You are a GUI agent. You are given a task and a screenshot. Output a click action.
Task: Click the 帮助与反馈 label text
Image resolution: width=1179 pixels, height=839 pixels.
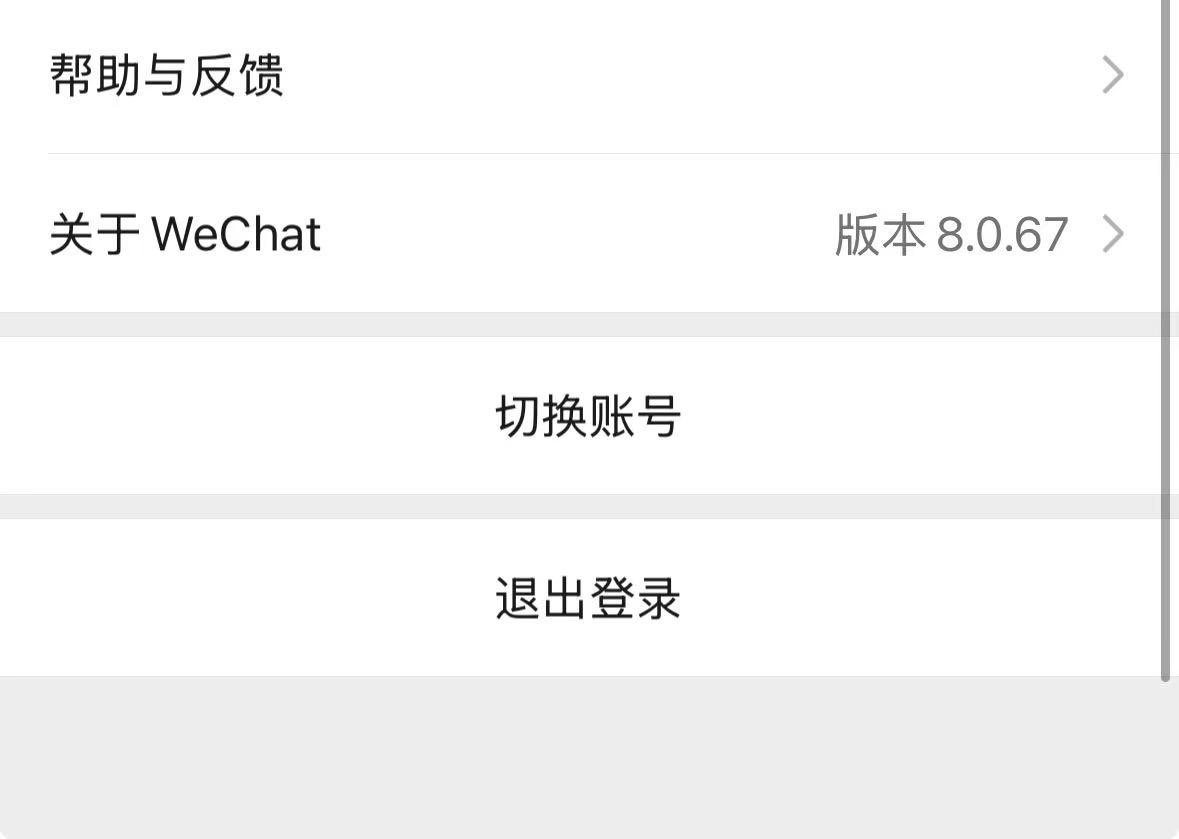coord(167,76)
